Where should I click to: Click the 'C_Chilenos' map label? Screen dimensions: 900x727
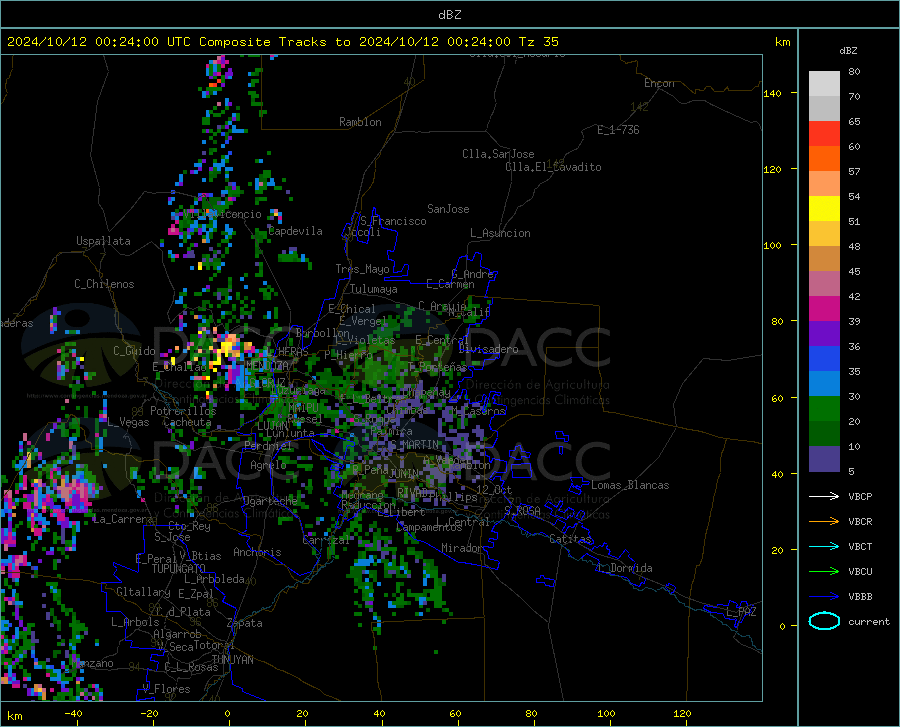[x=104, y=284]
